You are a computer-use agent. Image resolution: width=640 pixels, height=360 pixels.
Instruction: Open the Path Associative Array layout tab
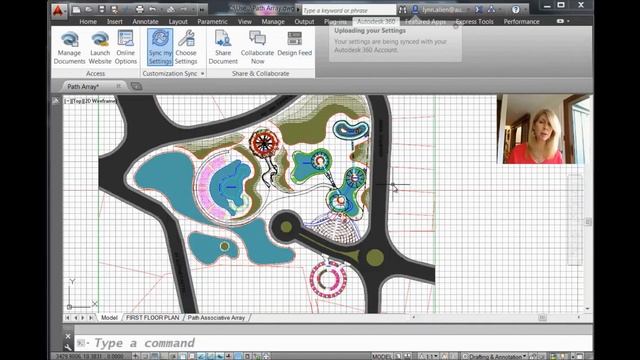click(216, 318)
